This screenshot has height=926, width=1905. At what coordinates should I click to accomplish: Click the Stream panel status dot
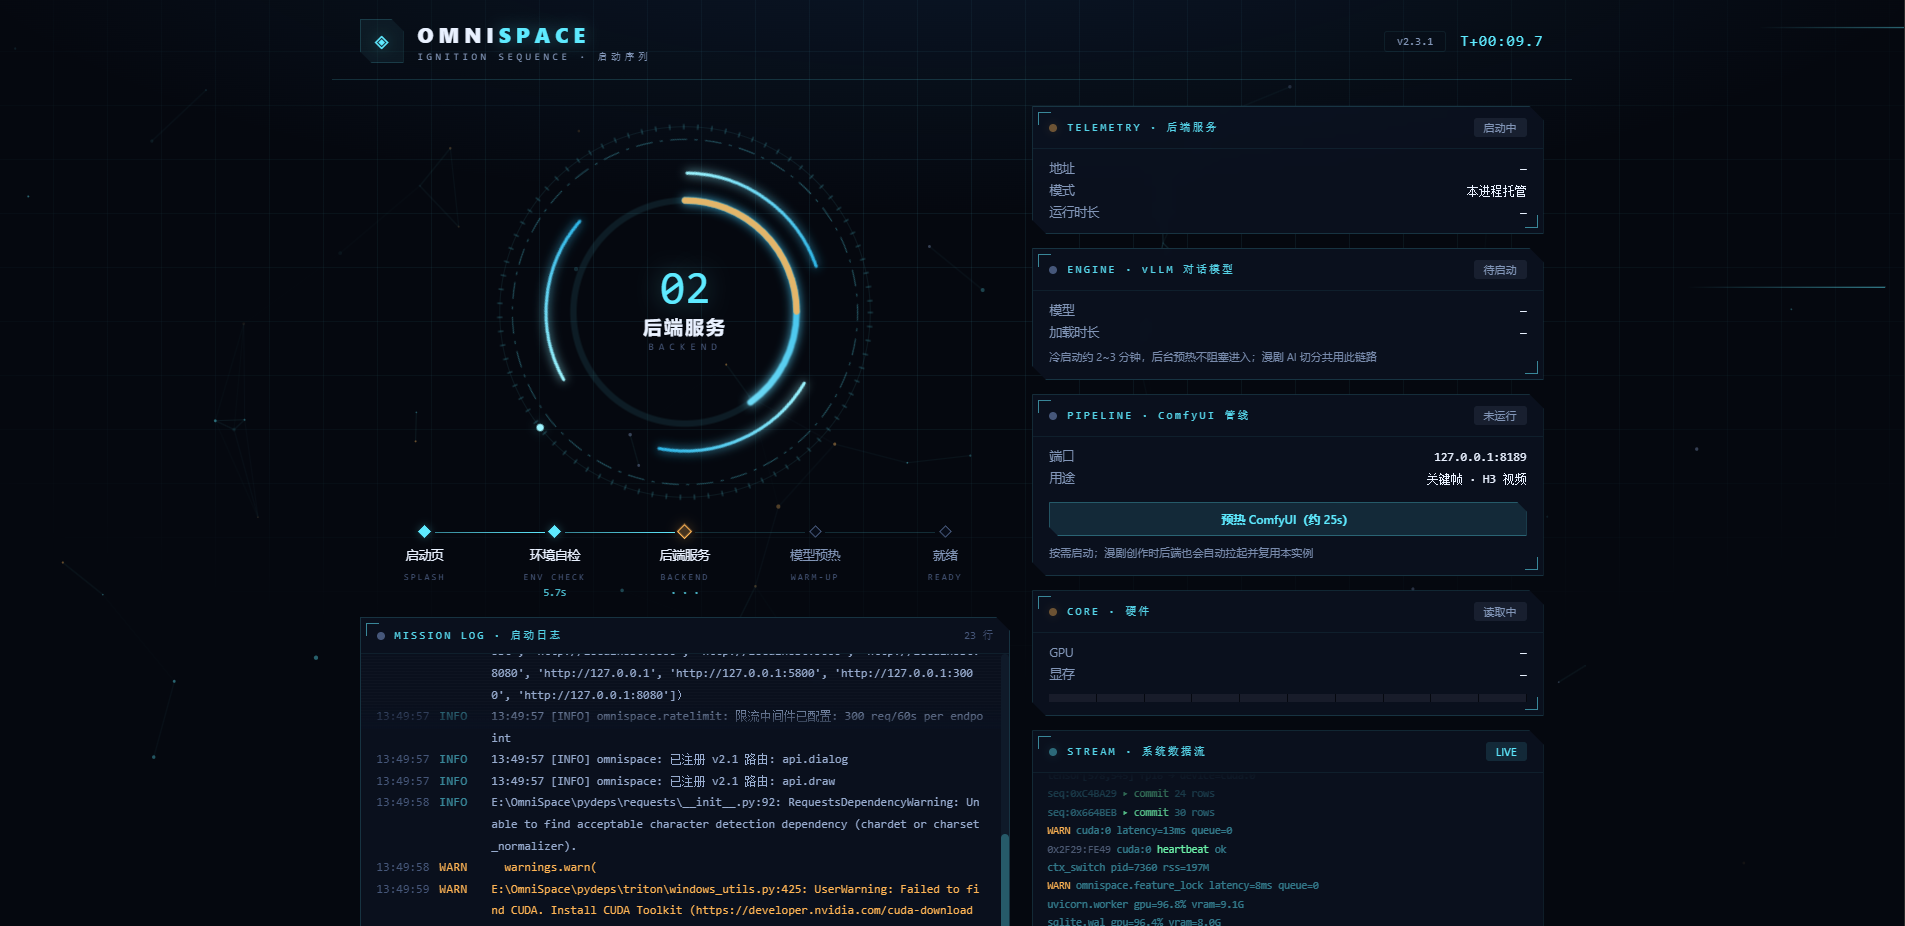pyautogui.click(x=1053, y=752)
